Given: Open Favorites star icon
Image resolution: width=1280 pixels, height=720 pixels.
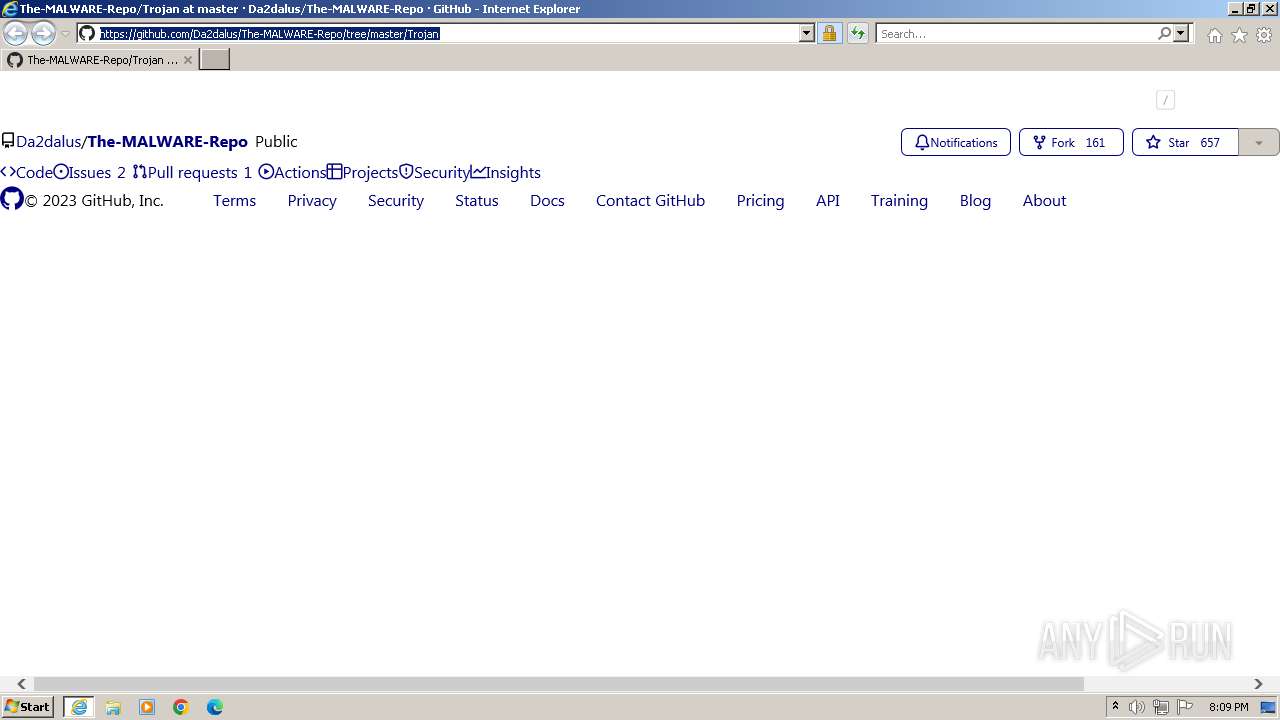Looking at the screenshot, I should point(1239,35).
